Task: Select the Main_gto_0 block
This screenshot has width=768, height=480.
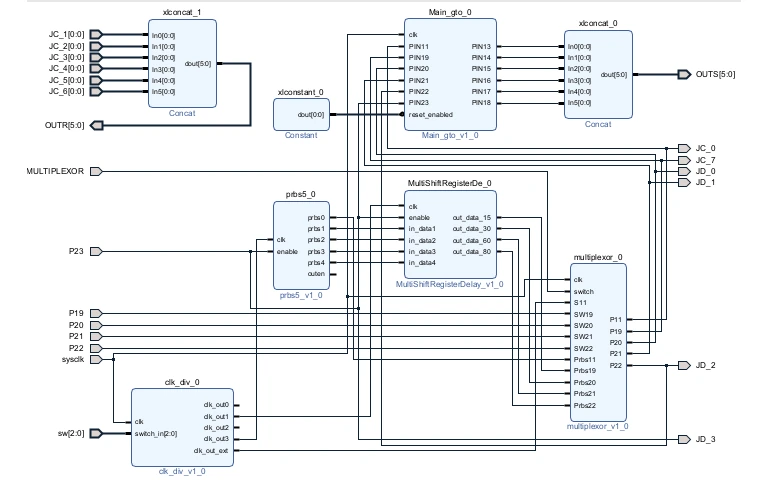Action: (x=450, y=74)
